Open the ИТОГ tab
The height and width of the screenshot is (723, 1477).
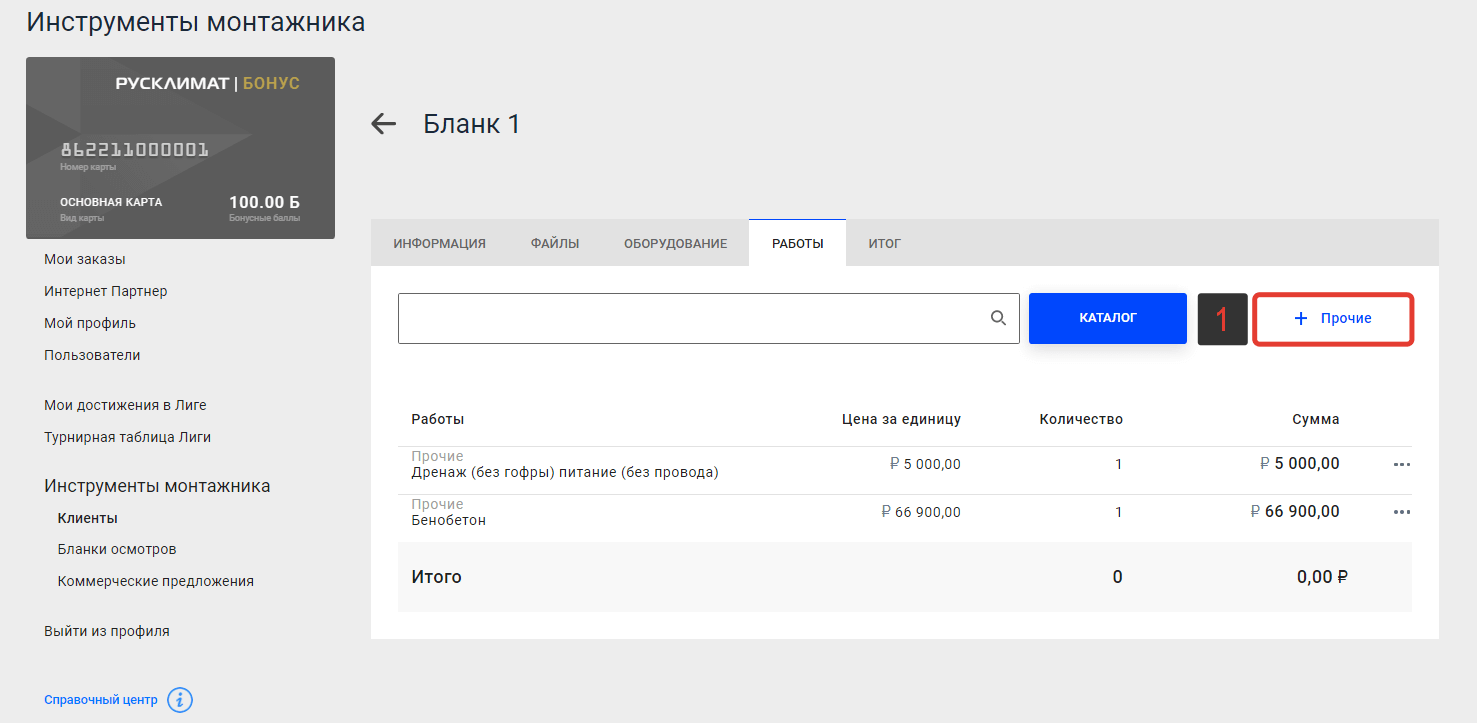coord(885,243)
